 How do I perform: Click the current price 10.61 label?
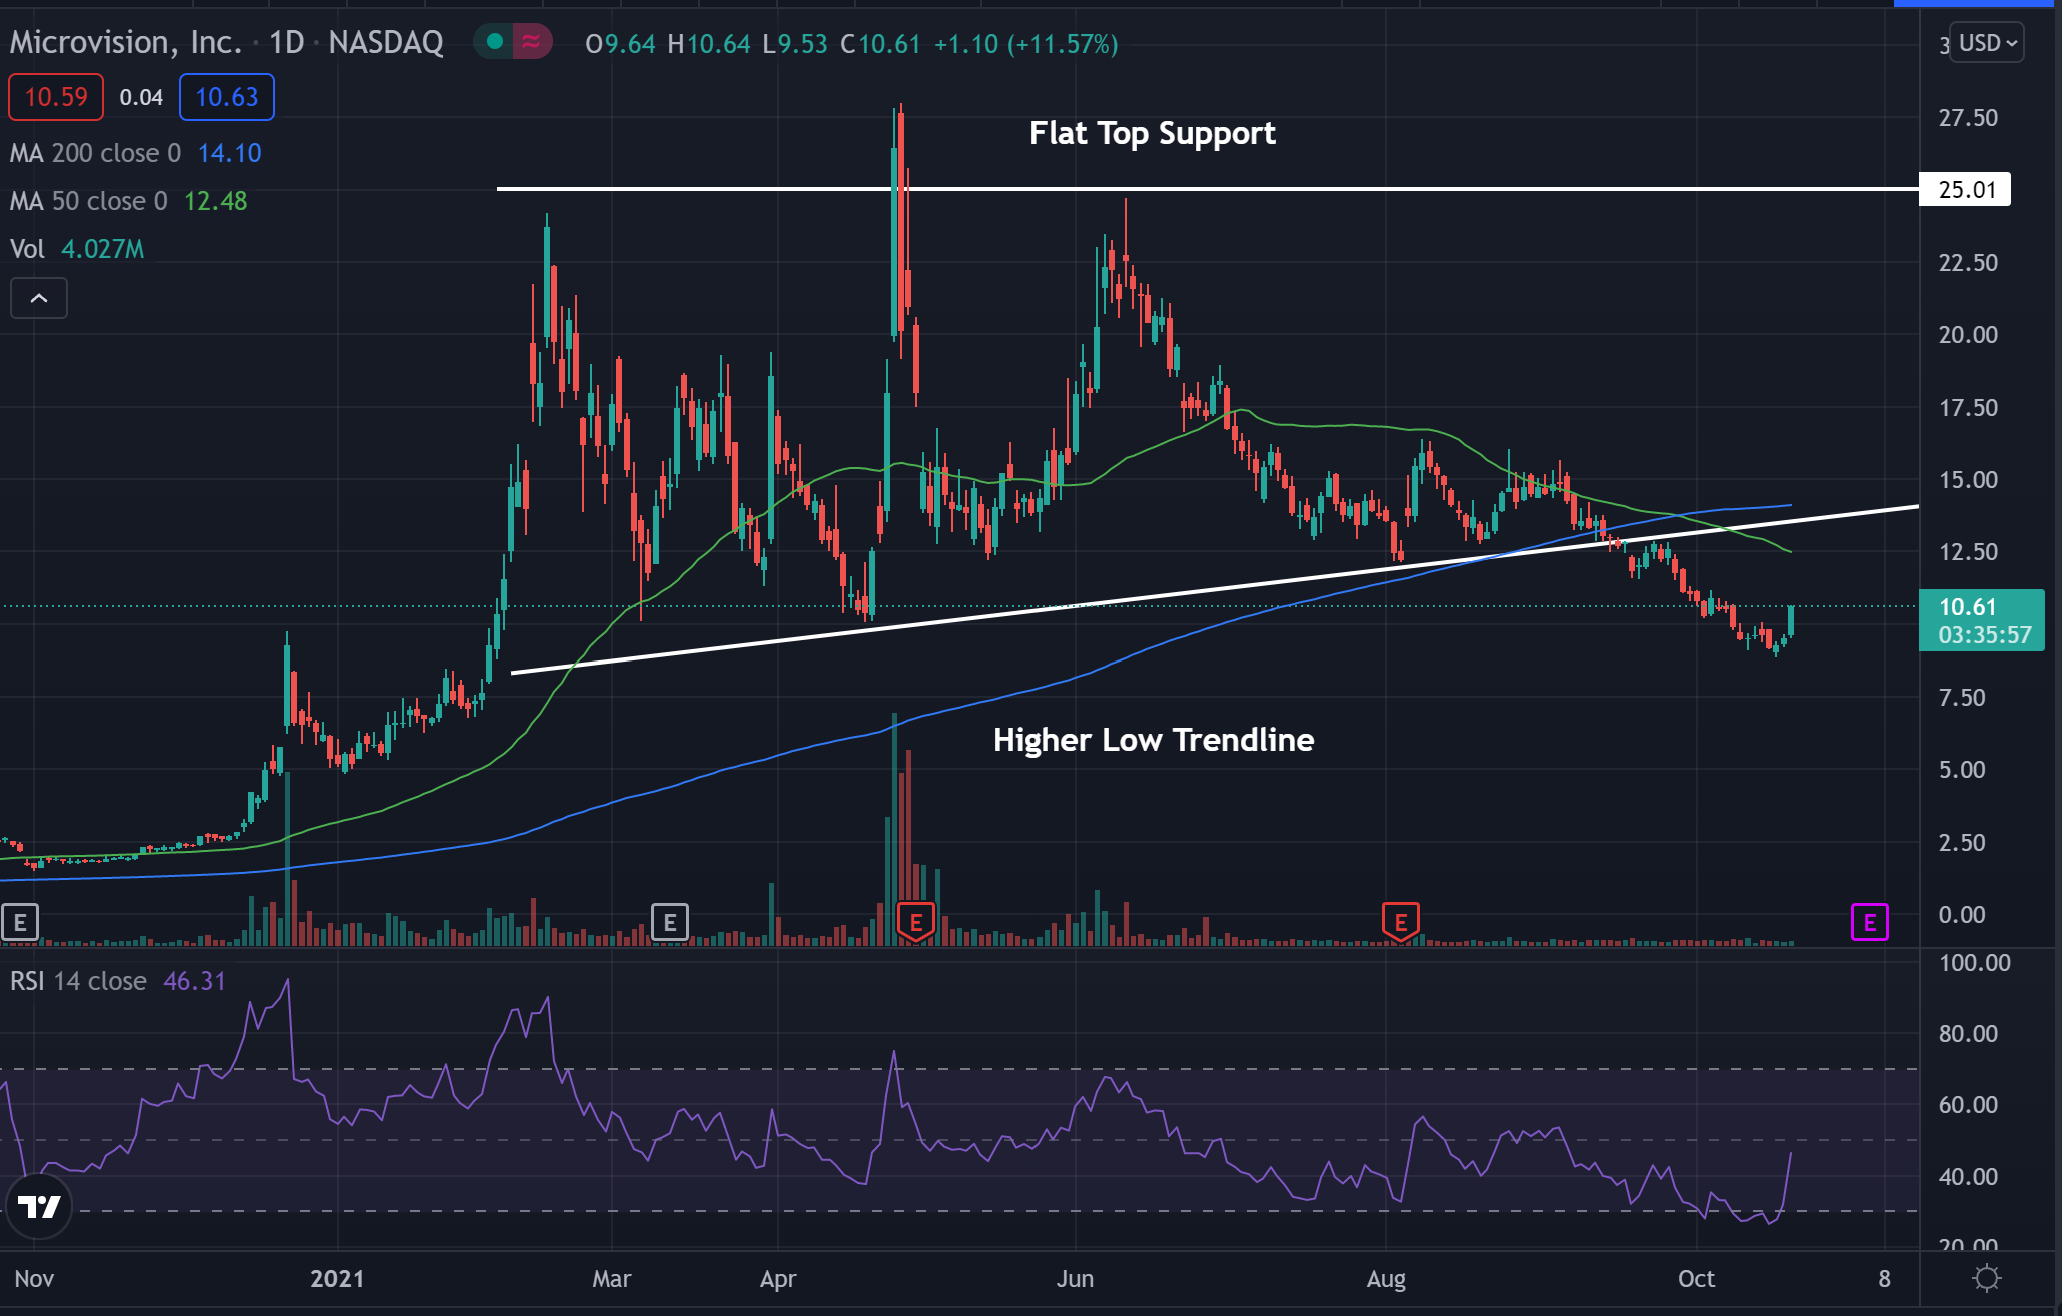(x=1982, y=620)
